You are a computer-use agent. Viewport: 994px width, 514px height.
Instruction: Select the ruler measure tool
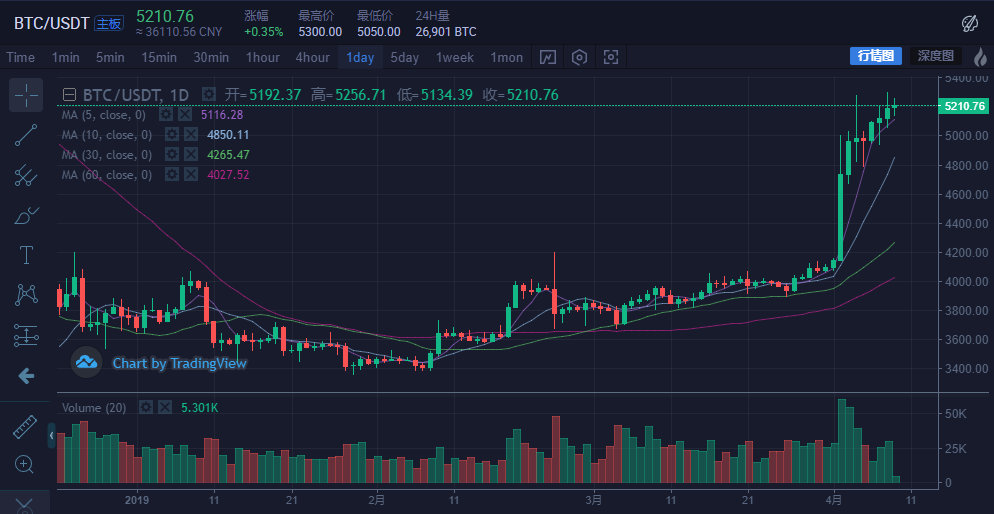tap(26, 427)
